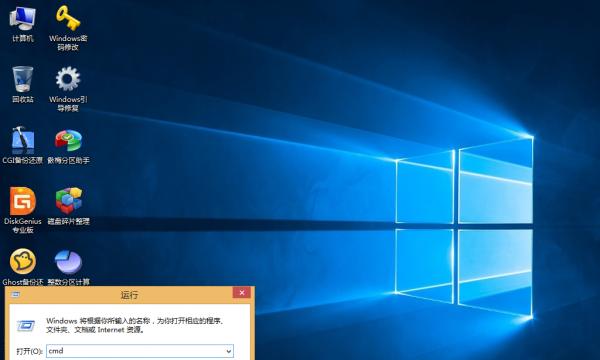Click the Windows logo on the desktop wallpaper
Viewport: 600px width, 360px height.
point(464,227)
